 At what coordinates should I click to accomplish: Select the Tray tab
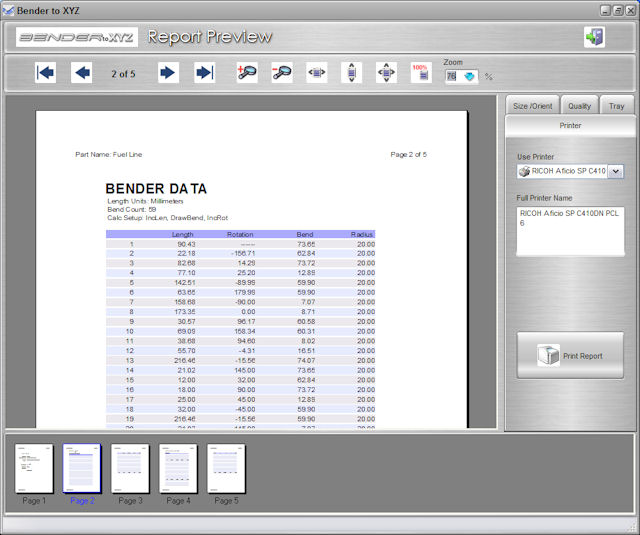pos(616,106)
